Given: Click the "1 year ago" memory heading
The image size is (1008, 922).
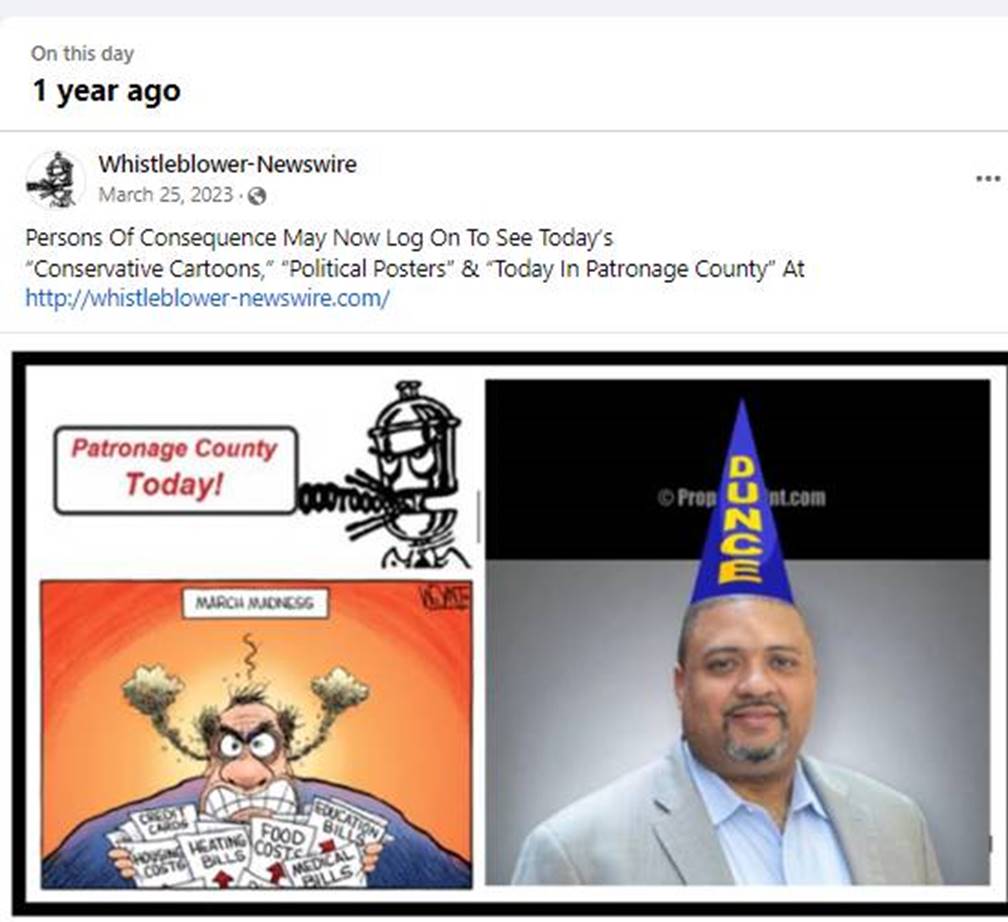Looking at the screenshot, I should click(107, 91).
